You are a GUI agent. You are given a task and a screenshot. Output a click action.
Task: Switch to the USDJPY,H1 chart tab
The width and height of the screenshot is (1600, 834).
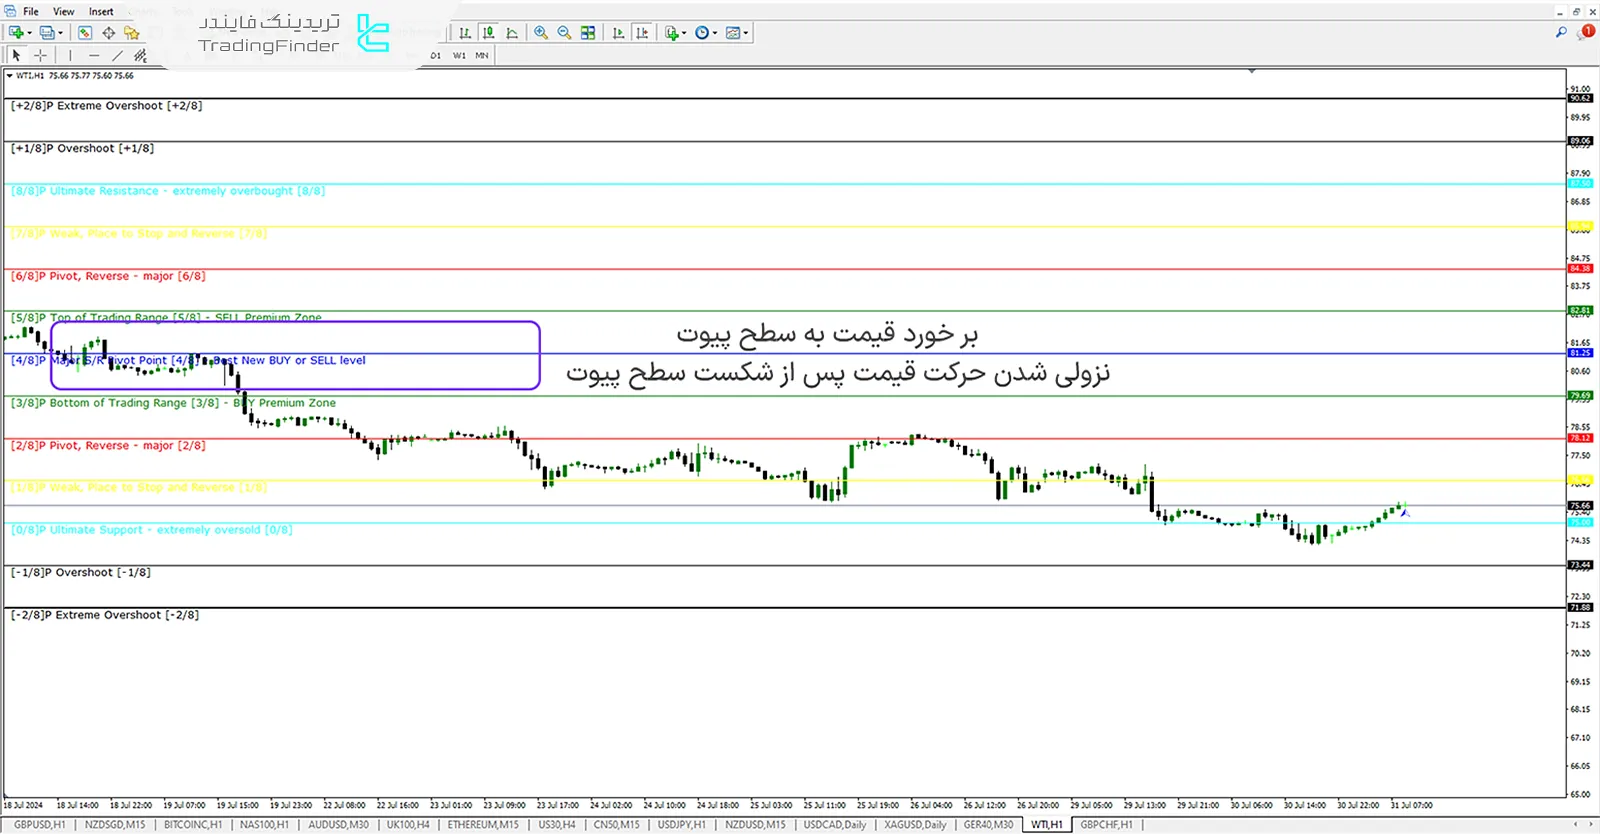pyautogui.click(x=681, y=825)
